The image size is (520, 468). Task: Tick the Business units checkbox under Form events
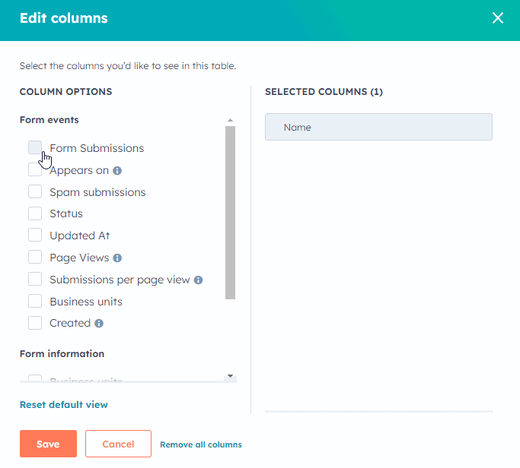point(35,301)
